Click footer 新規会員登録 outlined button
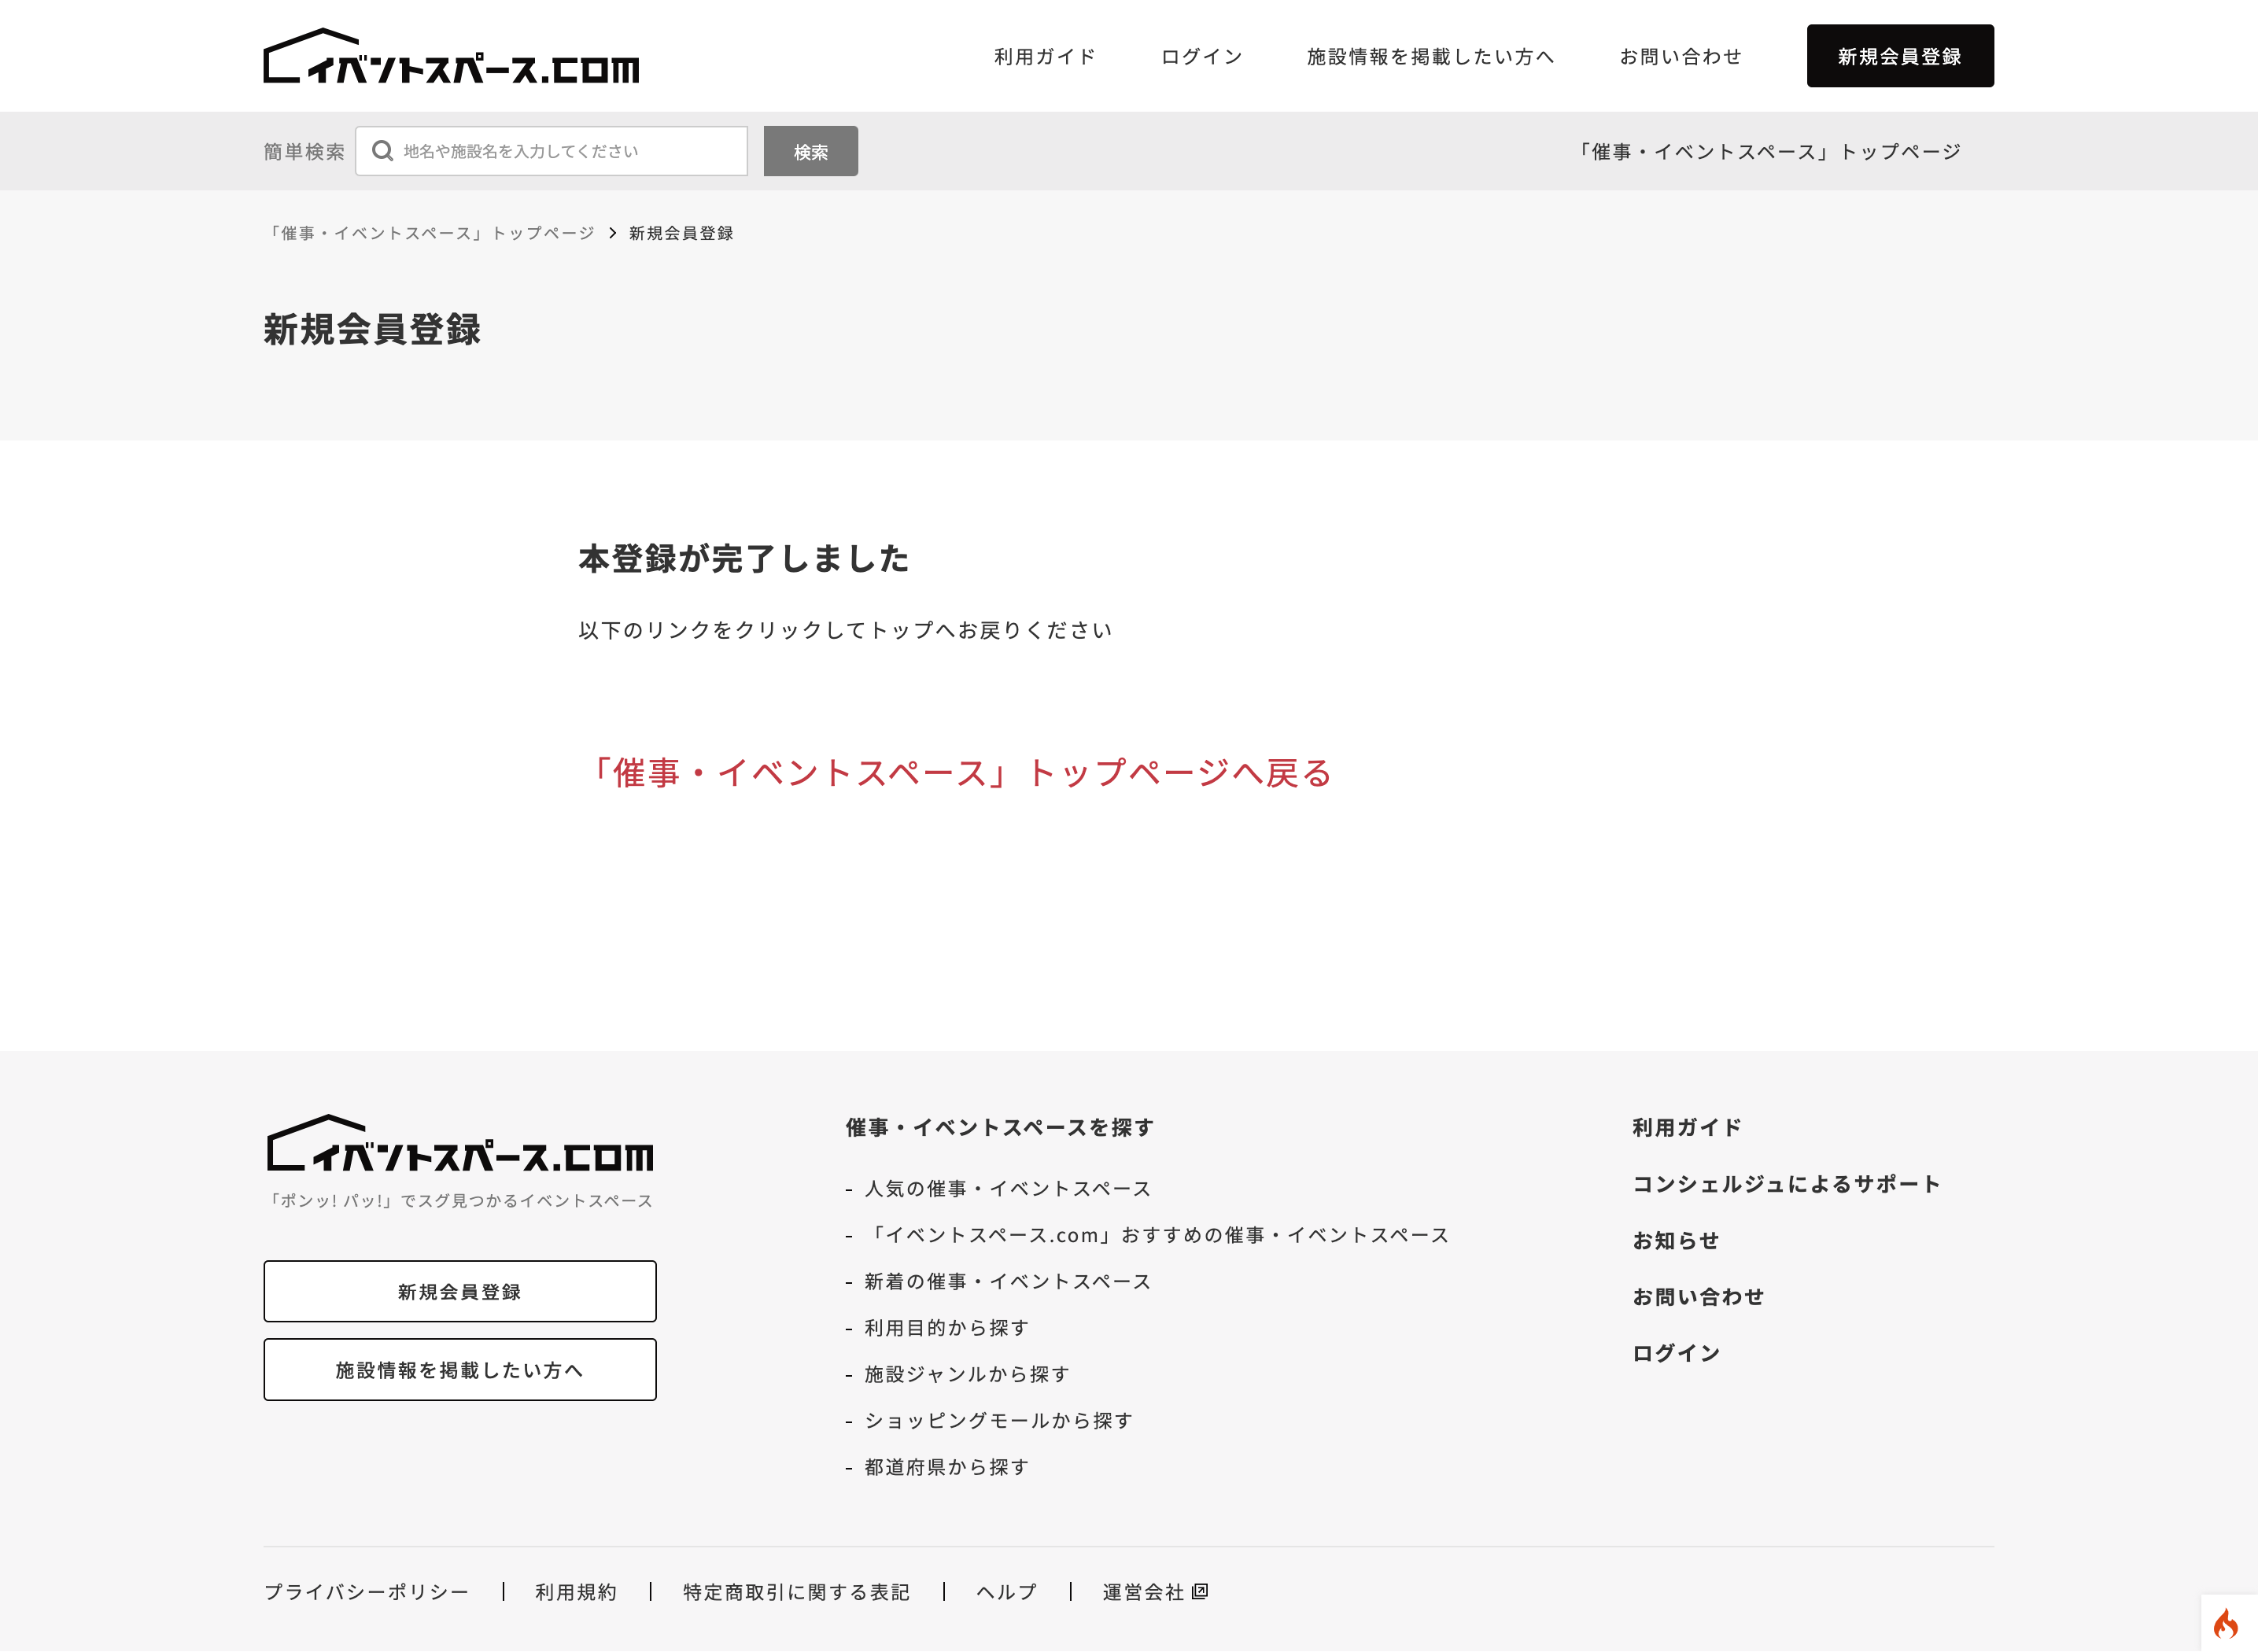2258x1652 pixels. click(x=460, y=1291)
